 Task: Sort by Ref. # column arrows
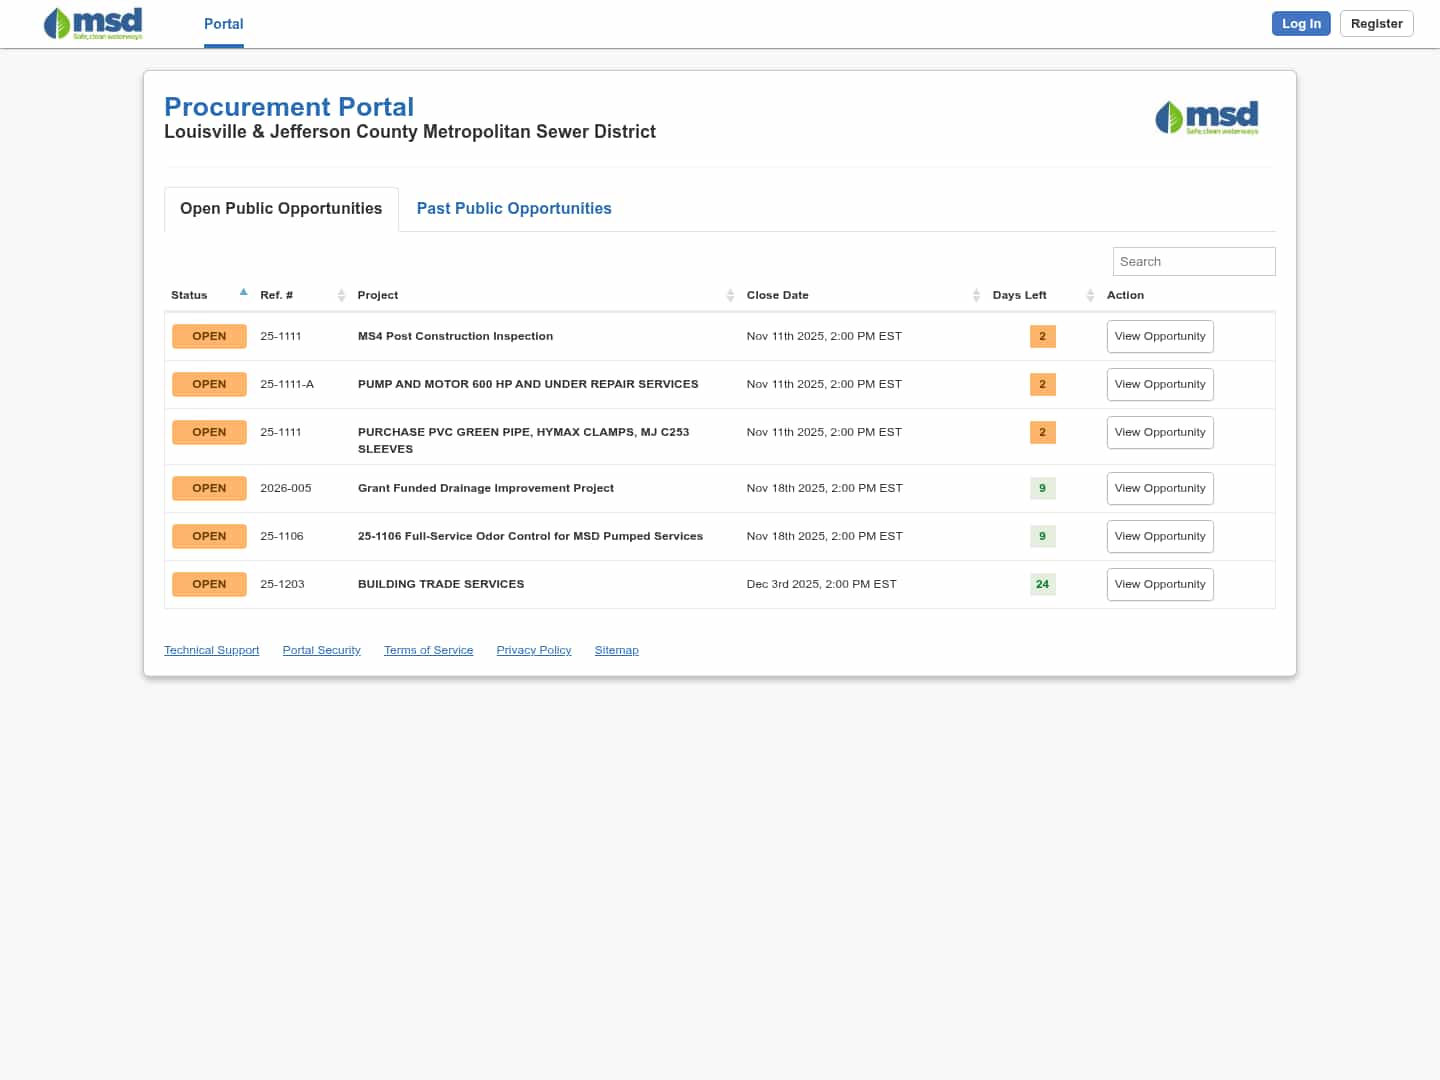pos(341,295)
